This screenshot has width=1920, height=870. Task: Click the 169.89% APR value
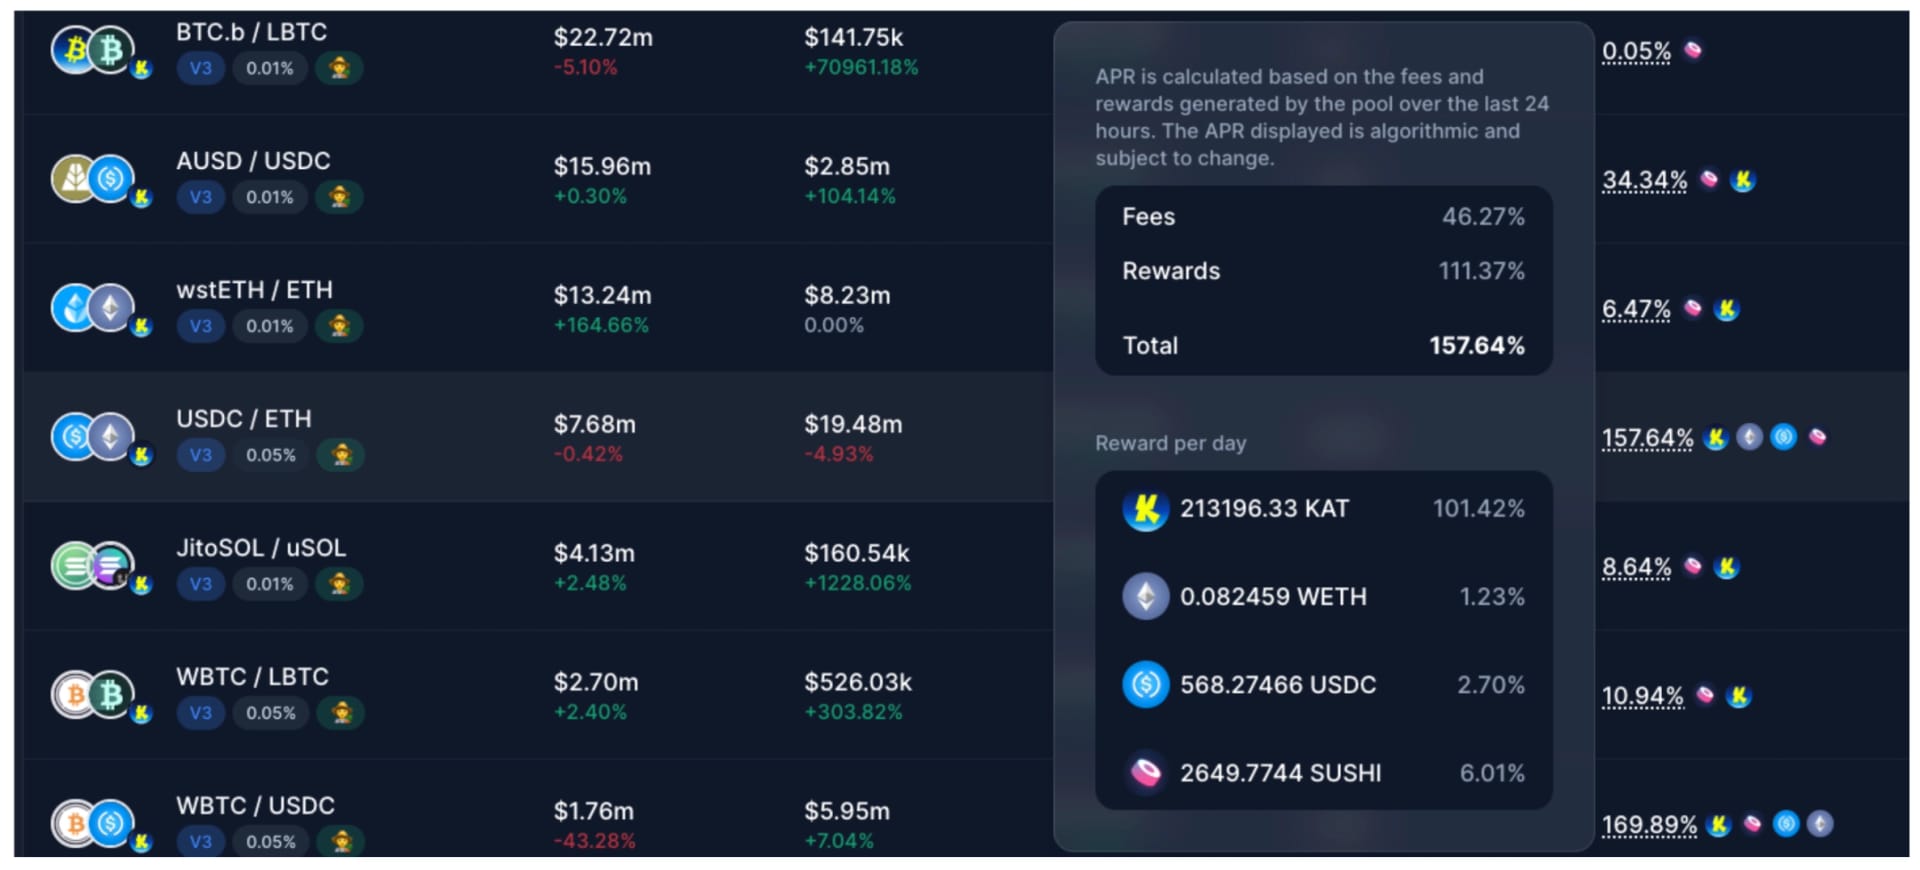[x=1649, y=825]
